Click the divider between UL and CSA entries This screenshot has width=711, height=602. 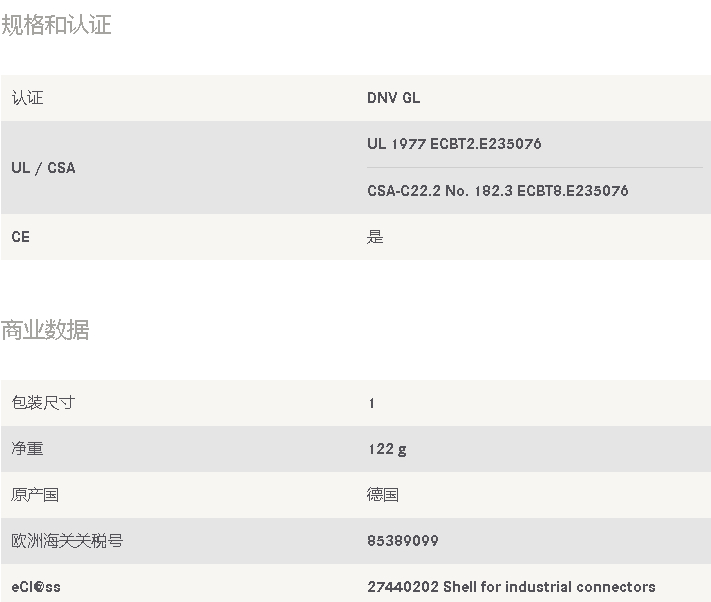pos(535,167)
